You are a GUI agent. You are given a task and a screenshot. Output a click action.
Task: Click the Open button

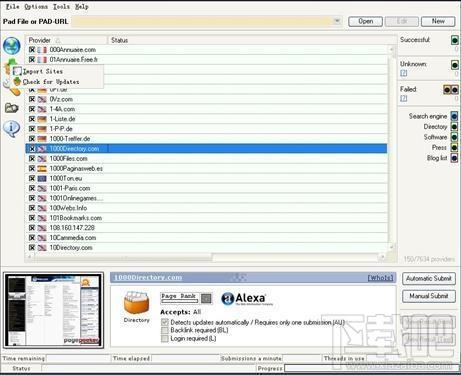365,21
